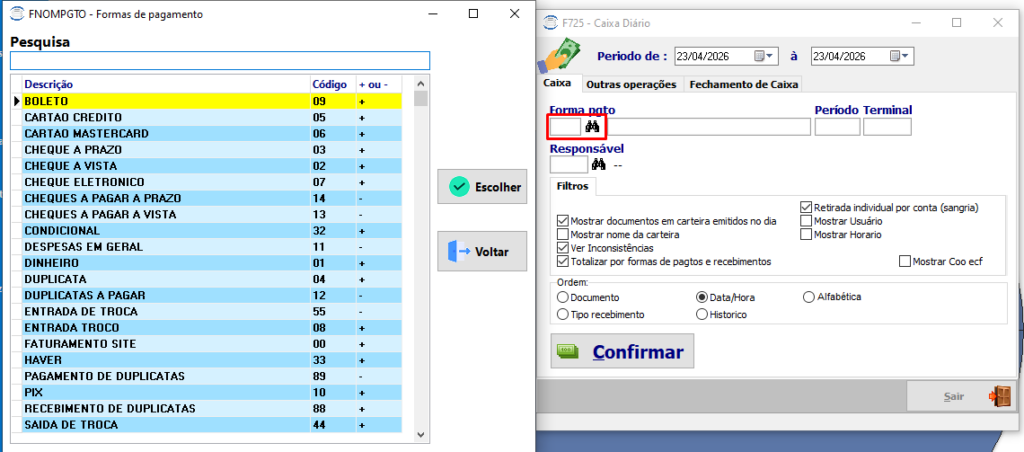Click the money-in-hand Caixa Diário icon

[558, 57]
